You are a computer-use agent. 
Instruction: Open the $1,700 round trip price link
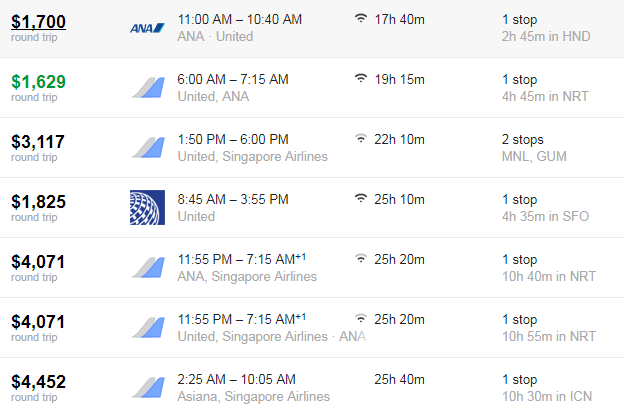[38, 21]
